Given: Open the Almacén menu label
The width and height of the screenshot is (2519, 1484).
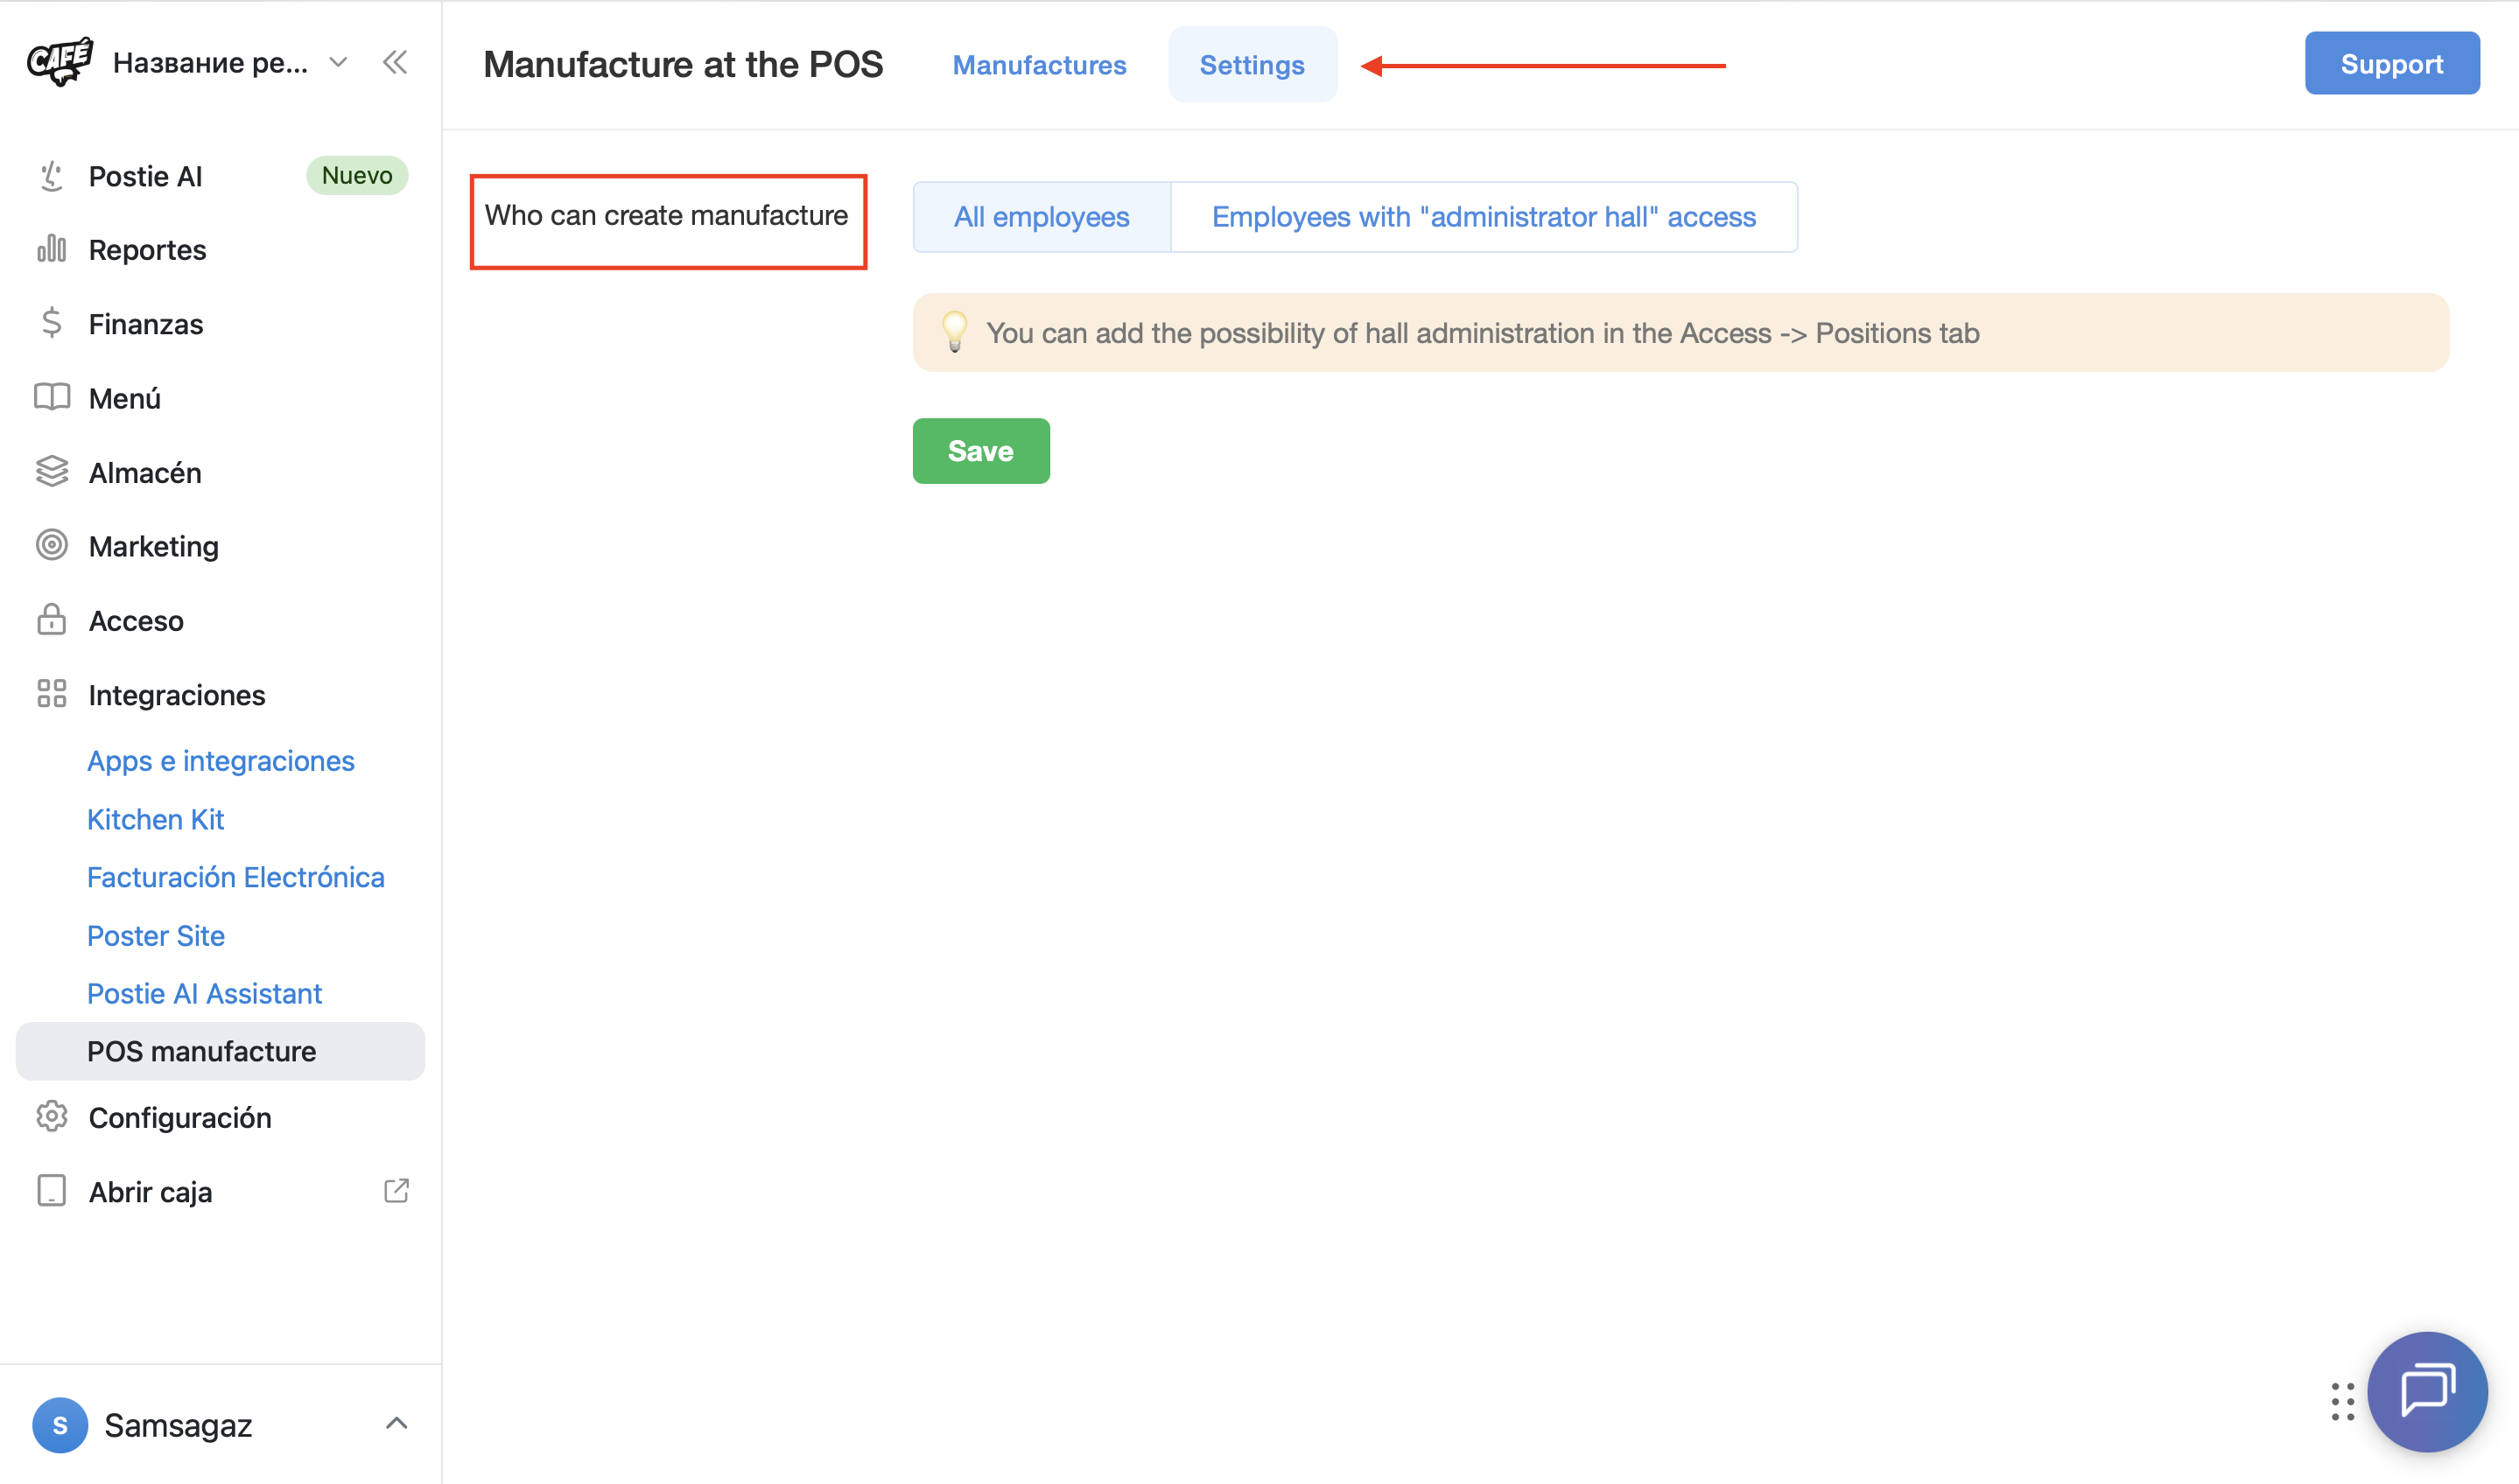Looking at the screenshot, I should (x=145, y=472).
